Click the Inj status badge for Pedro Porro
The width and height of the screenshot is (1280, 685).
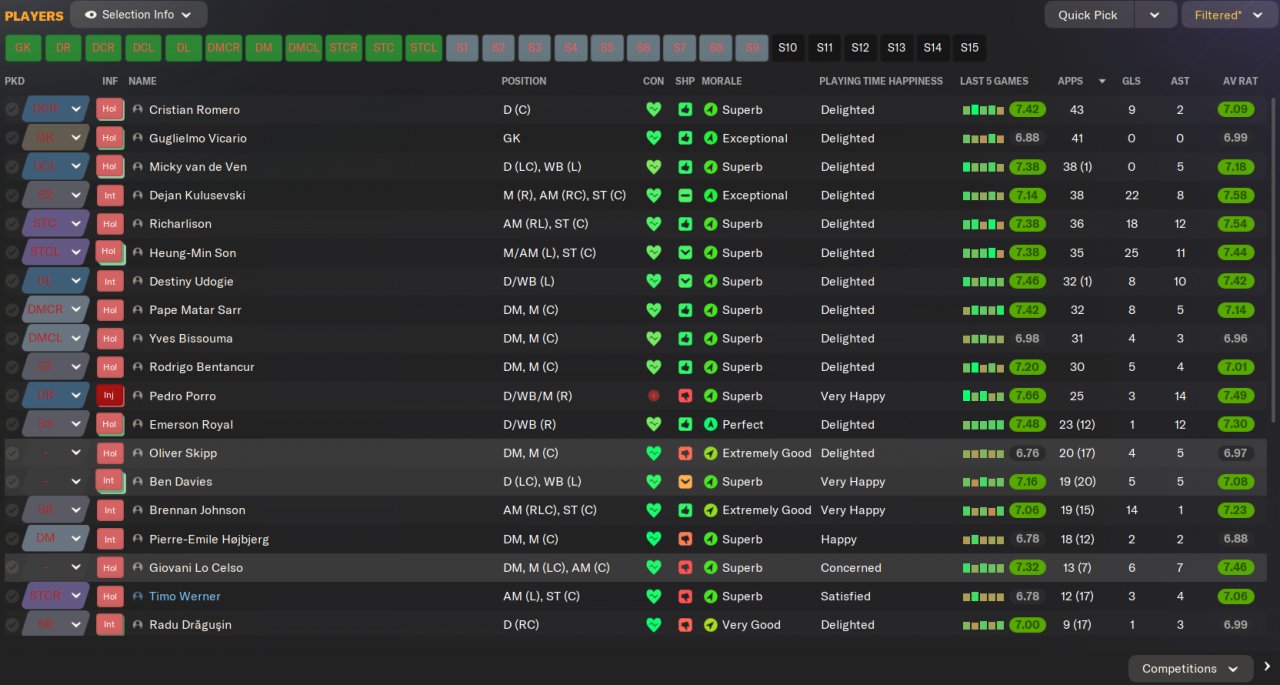(109, 396)
